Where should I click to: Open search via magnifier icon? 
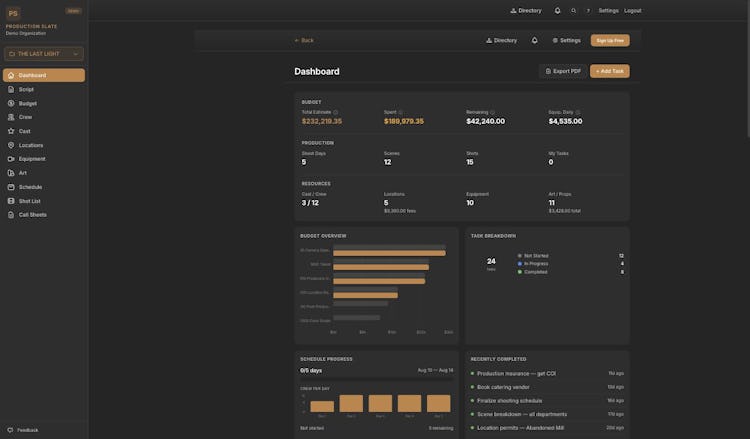[573, 11]
